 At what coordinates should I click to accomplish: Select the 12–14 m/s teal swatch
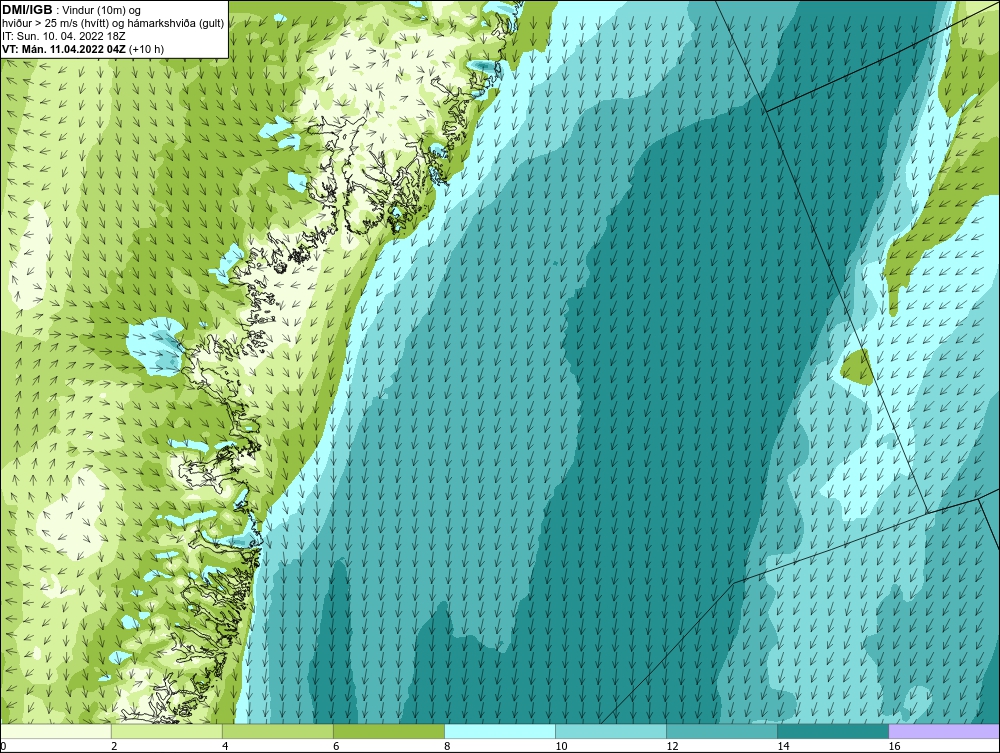722,731
